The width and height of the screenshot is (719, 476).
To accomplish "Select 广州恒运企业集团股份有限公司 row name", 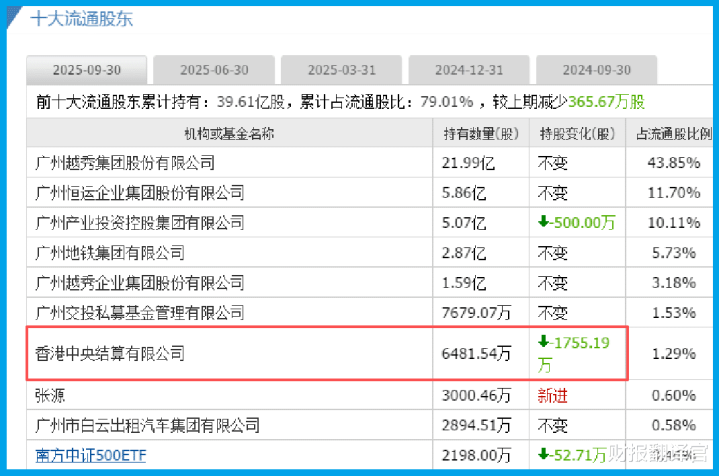I will click(140, 193).
